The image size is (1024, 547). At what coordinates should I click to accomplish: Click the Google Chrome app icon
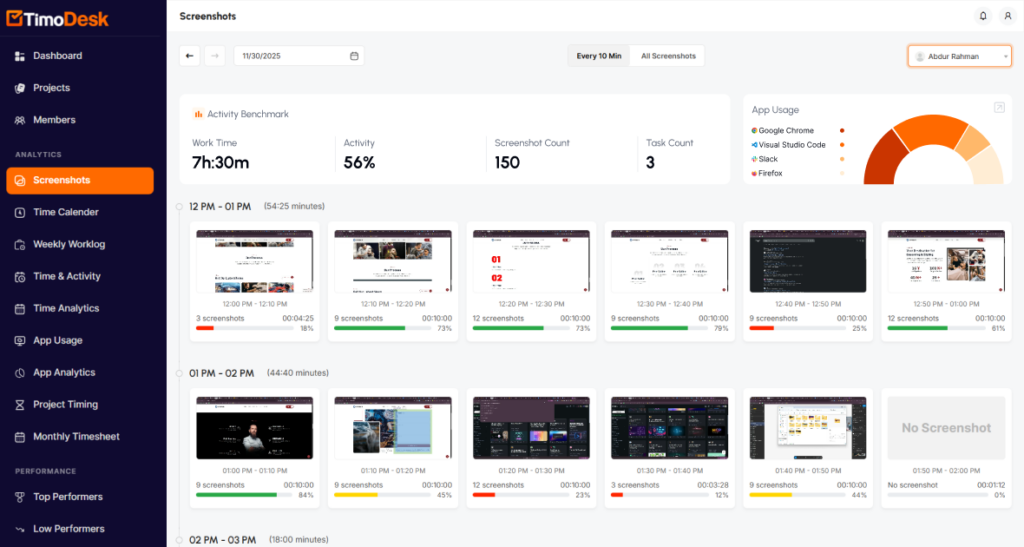click(754, 131)
